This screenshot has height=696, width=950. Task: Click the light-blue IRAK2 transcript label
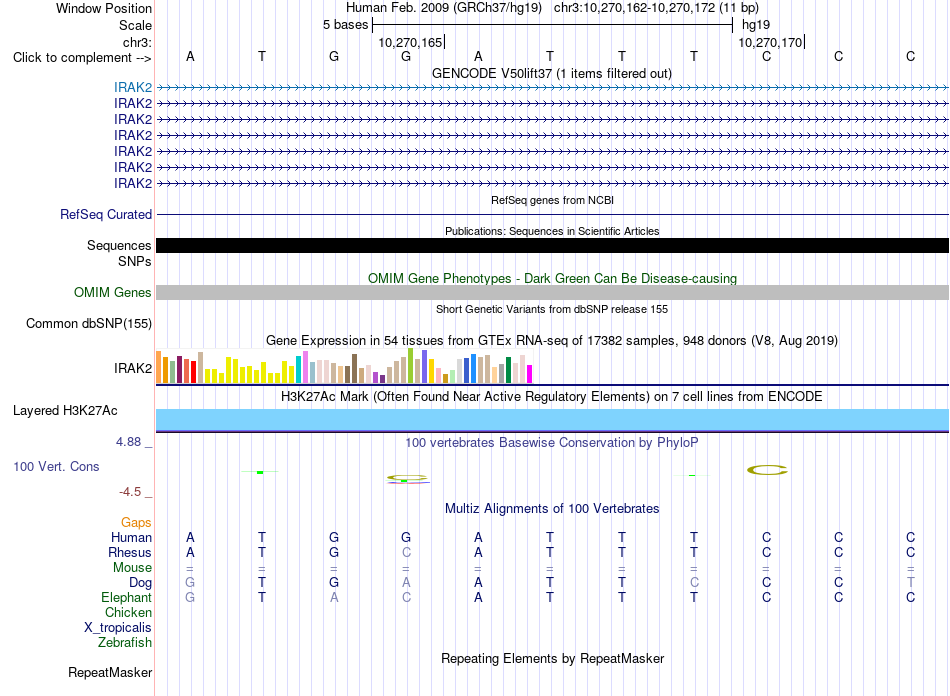tap(133, 88)
